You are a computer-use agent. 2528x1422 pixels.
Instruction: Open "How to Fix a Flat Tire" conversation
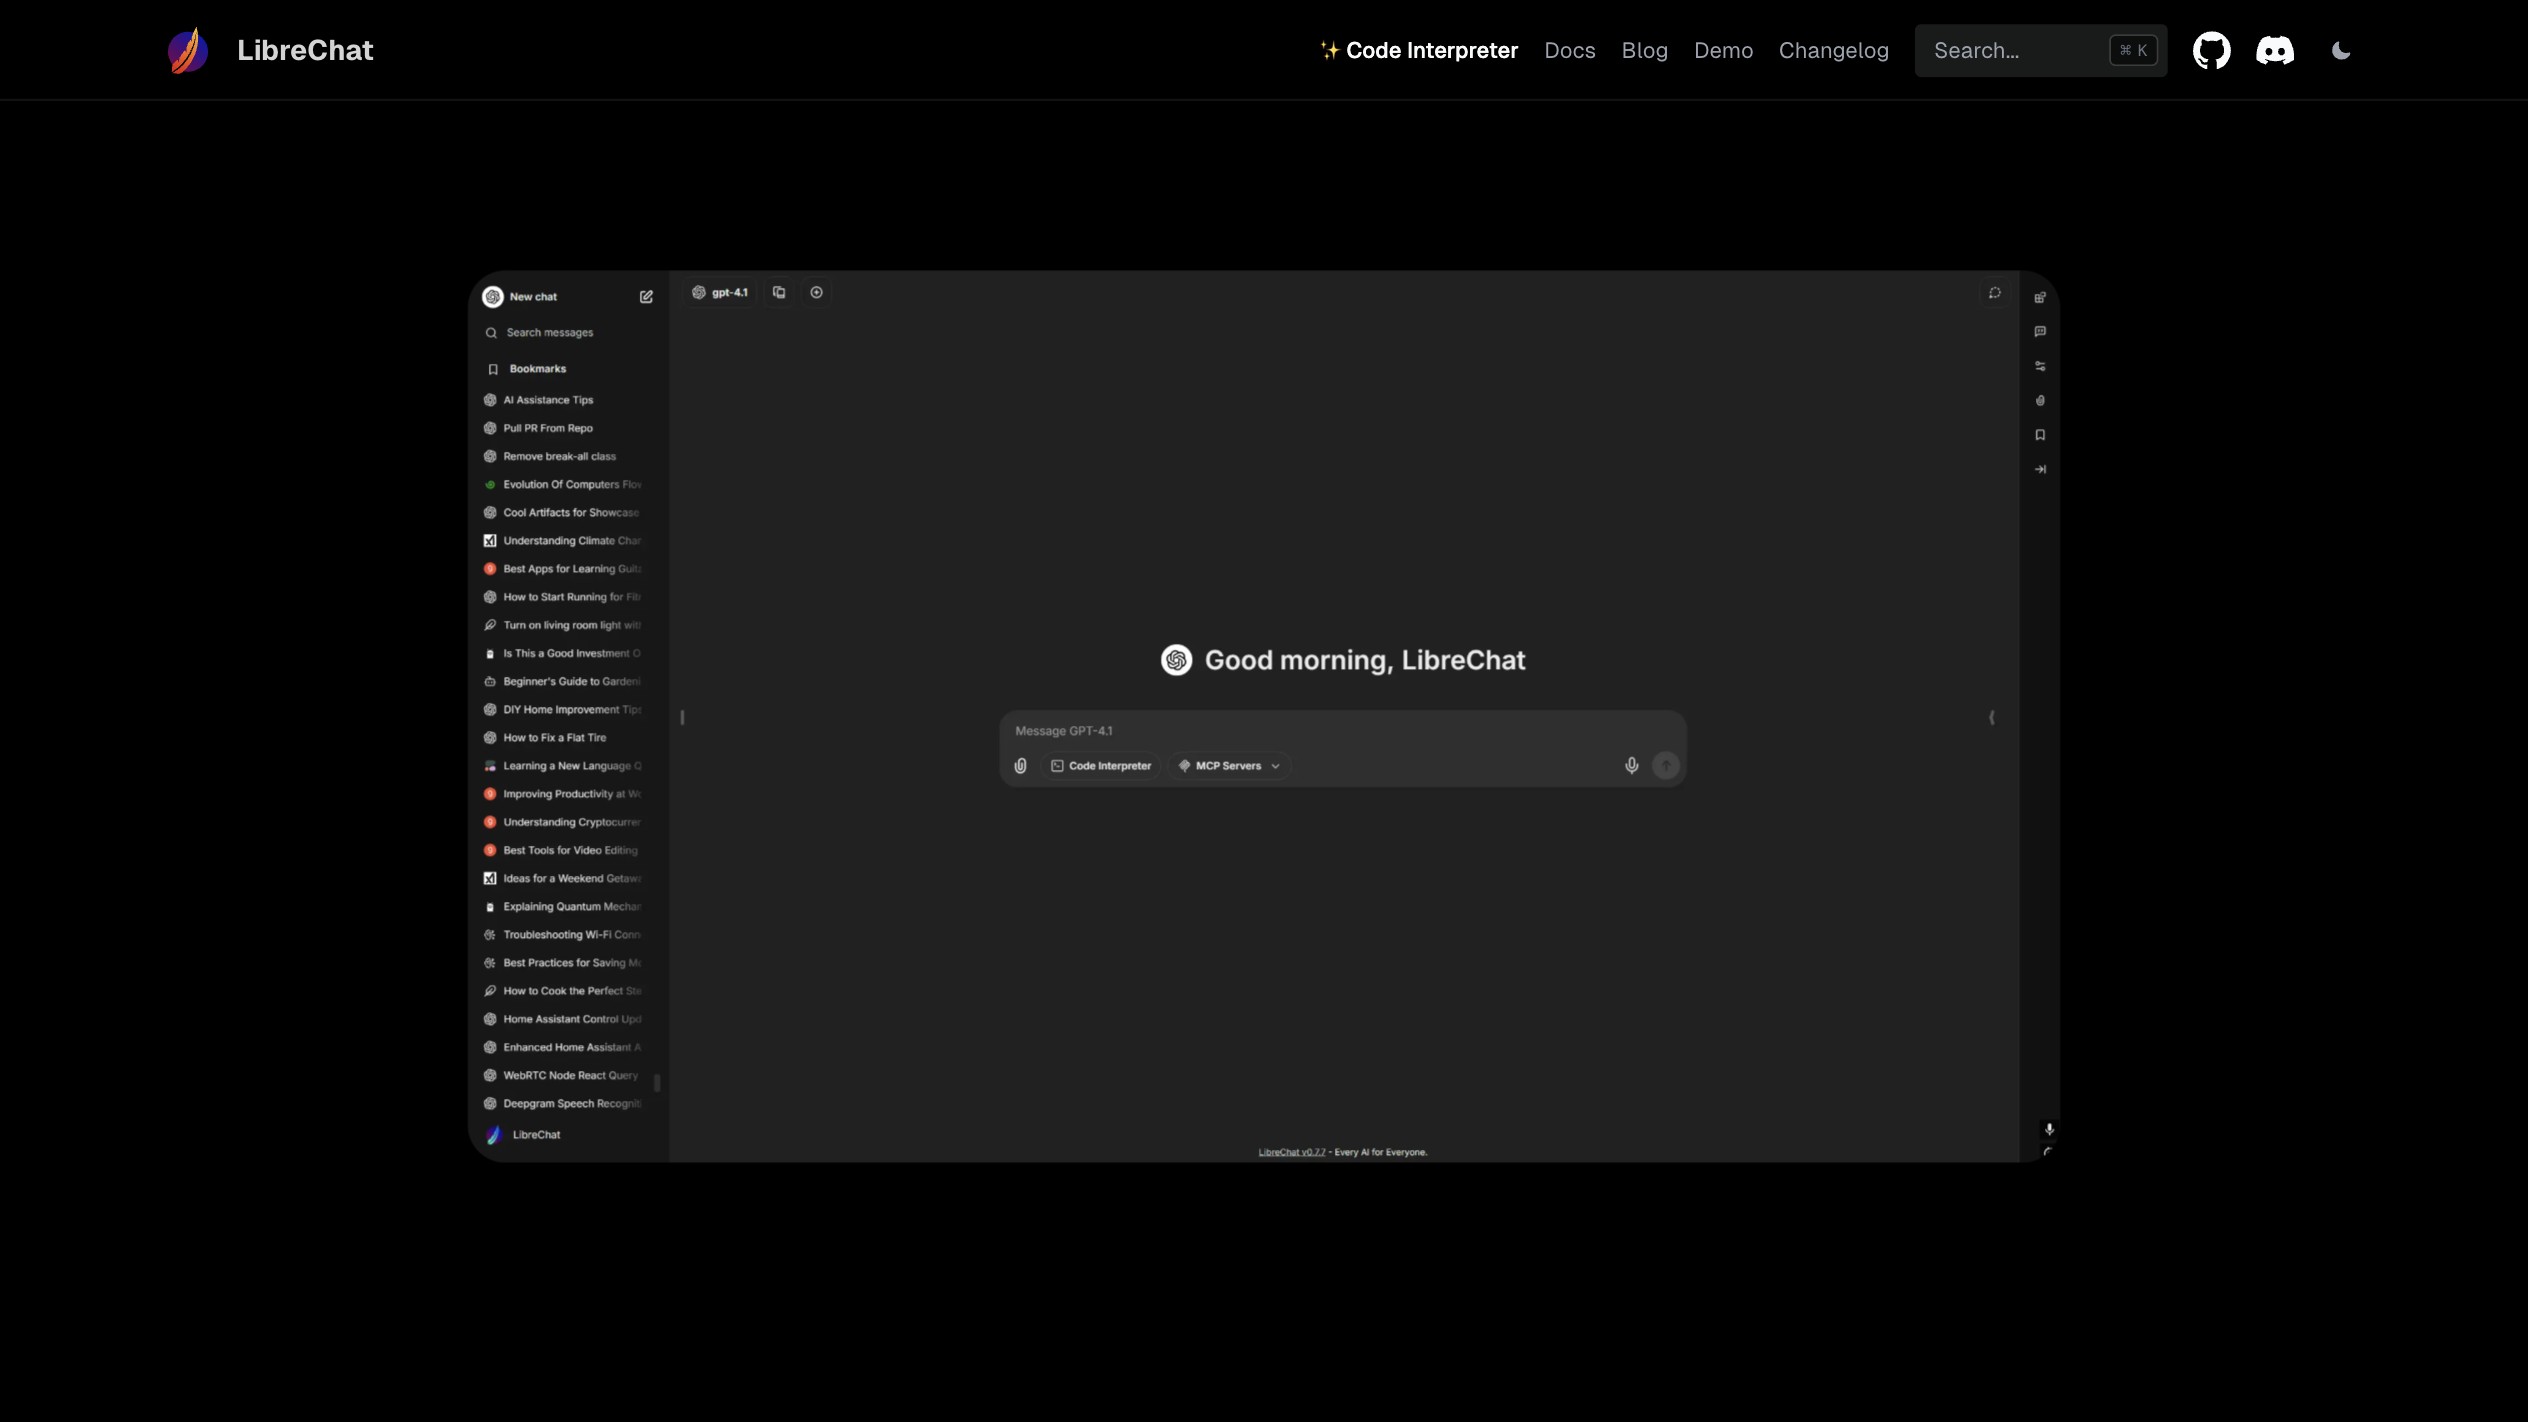tap(554, 738)
